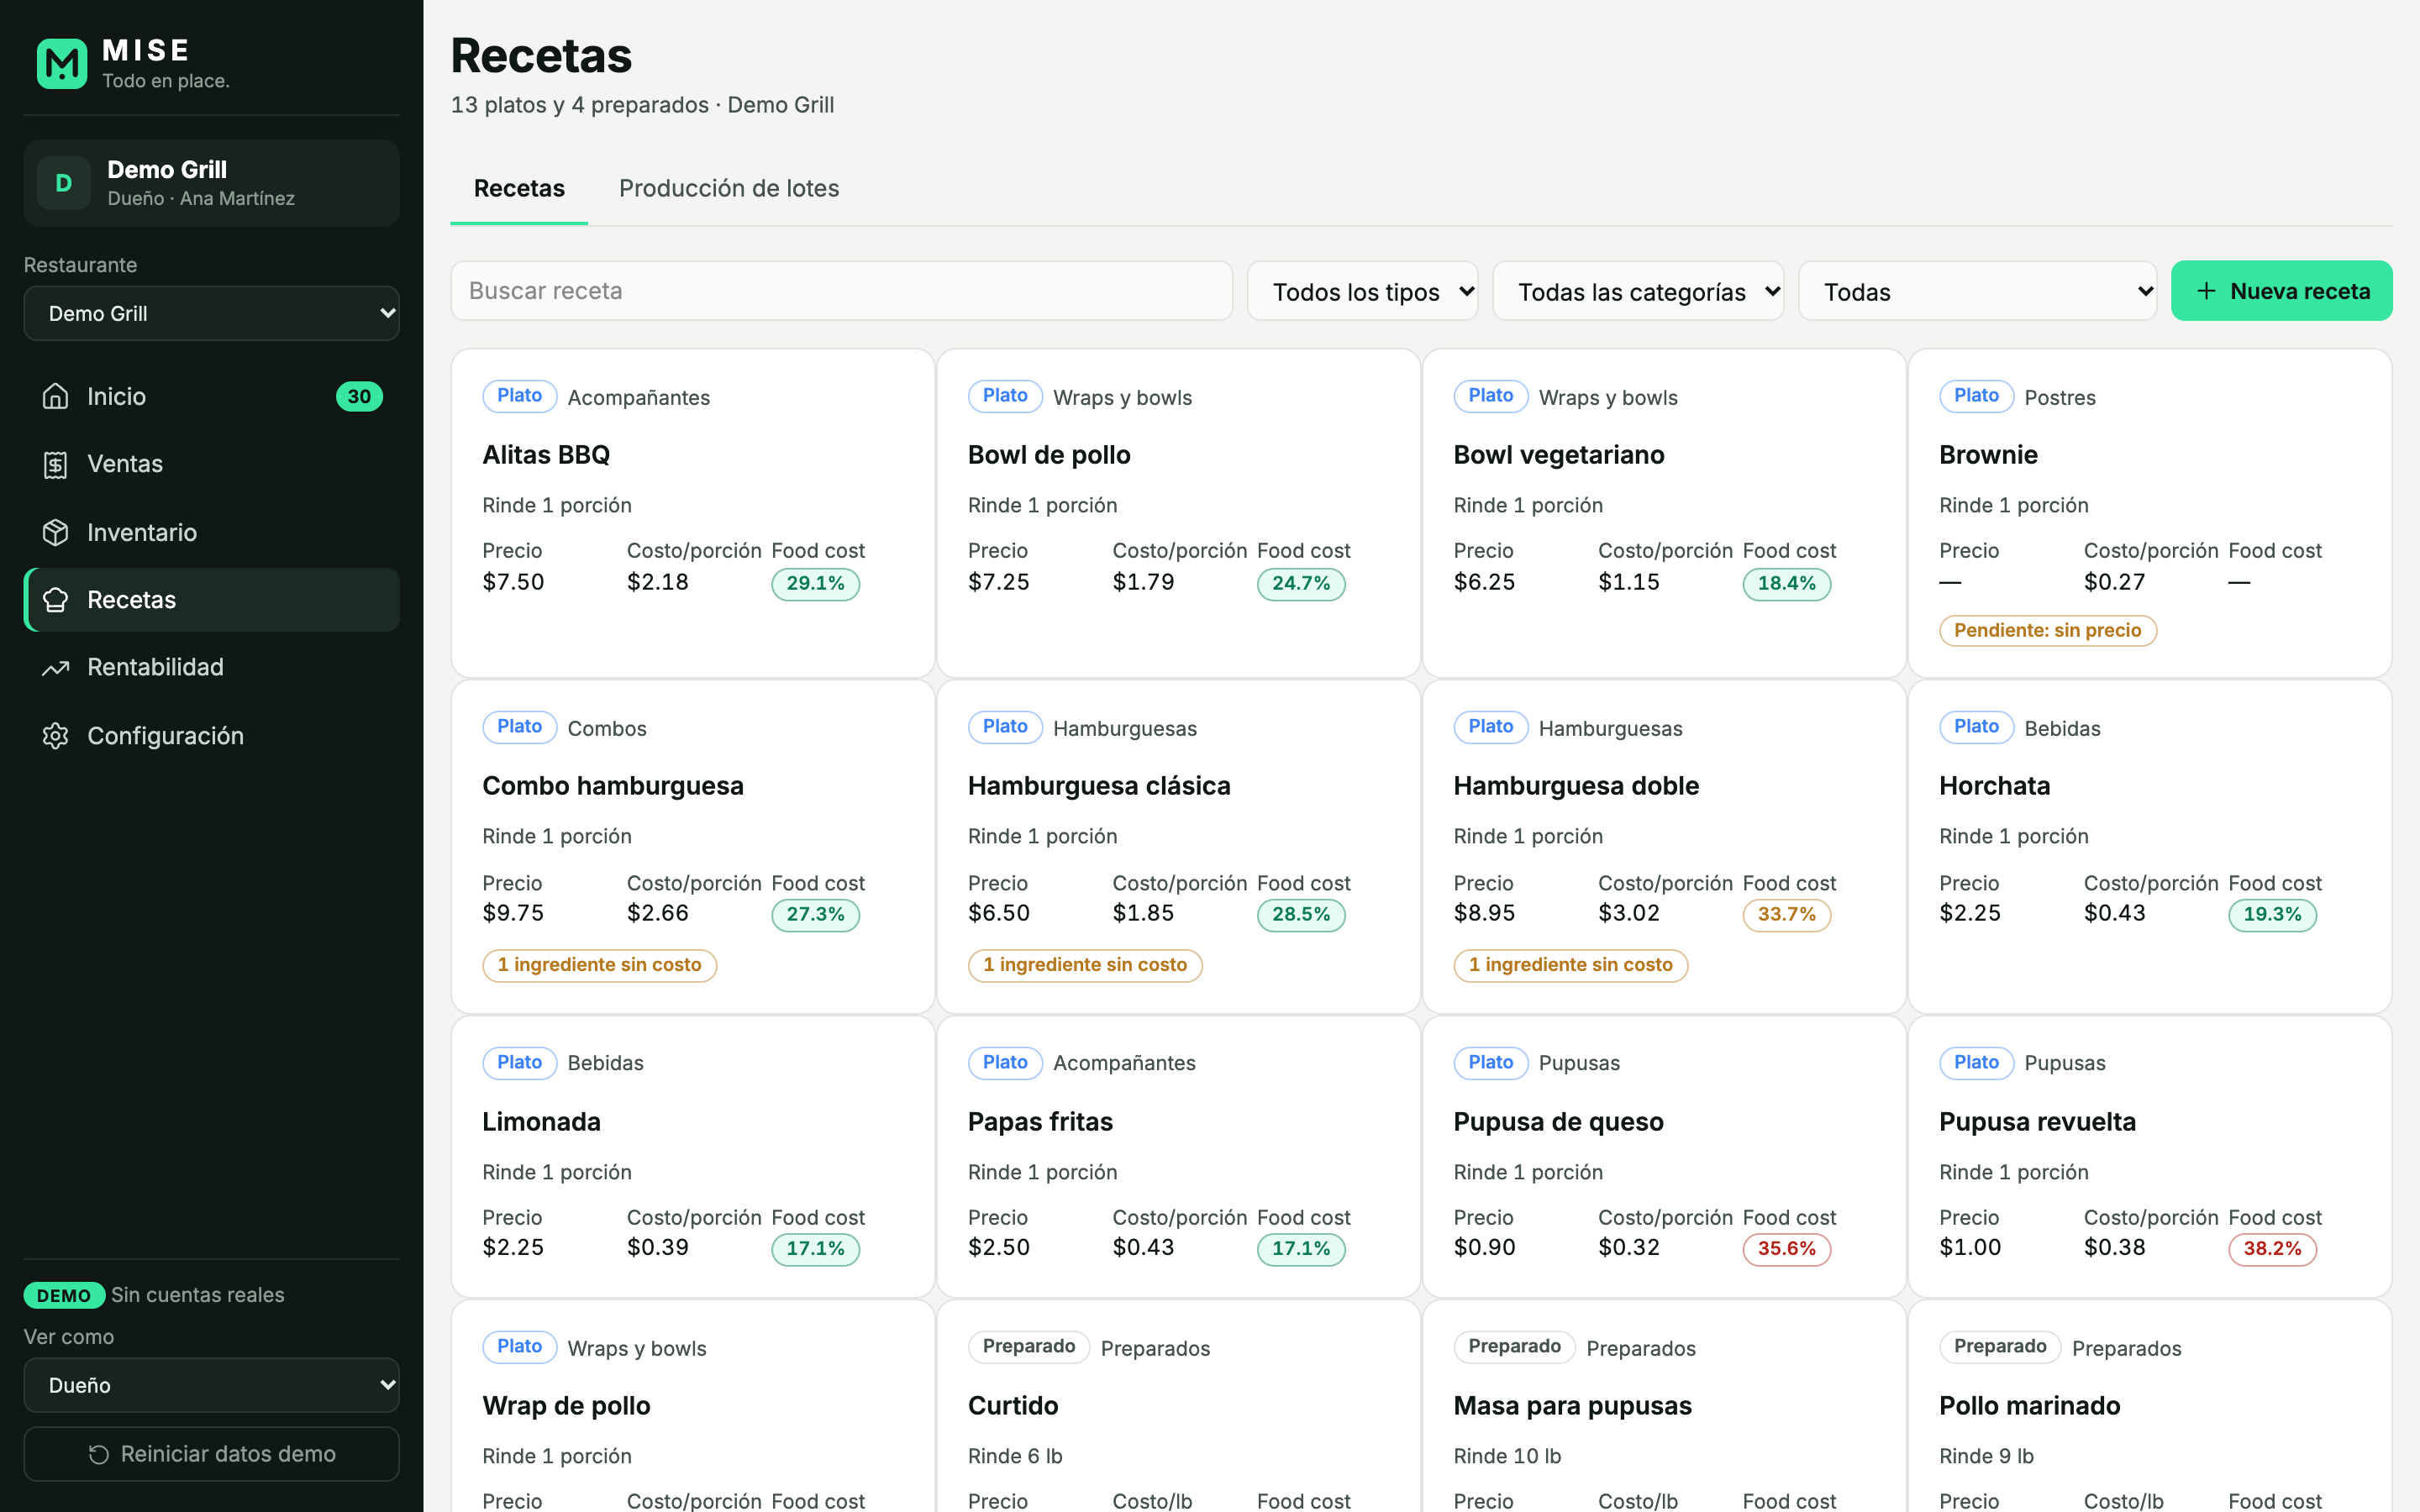Open the Todos los tipos filter
Viewport: 2420px width, 1512px height.
(x=1362, y=292)
